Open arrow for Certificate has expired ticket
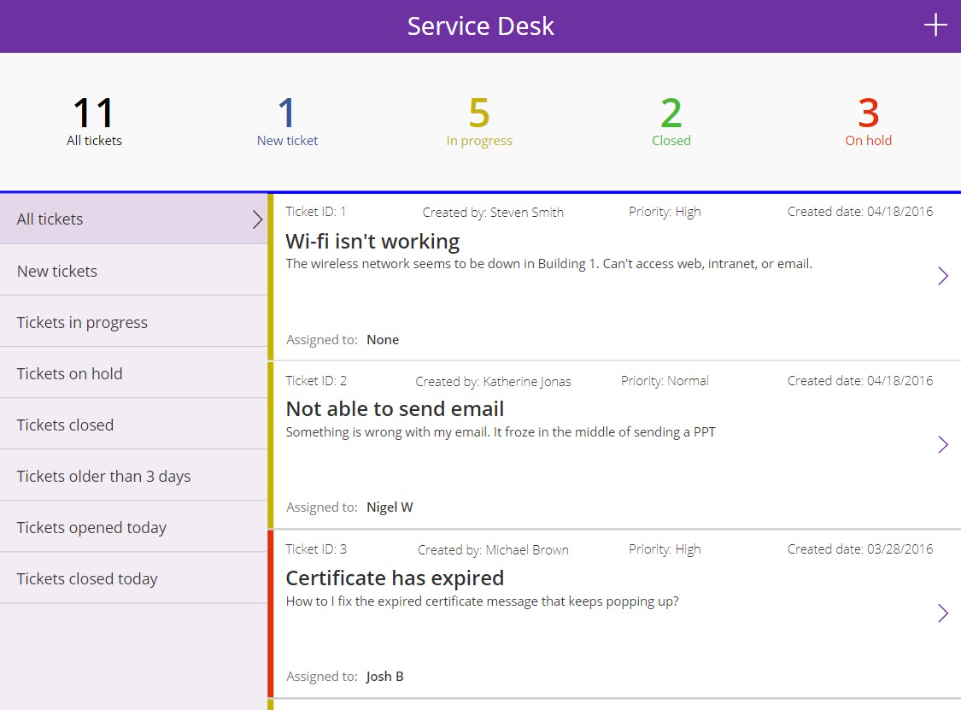 coord(942,613)
